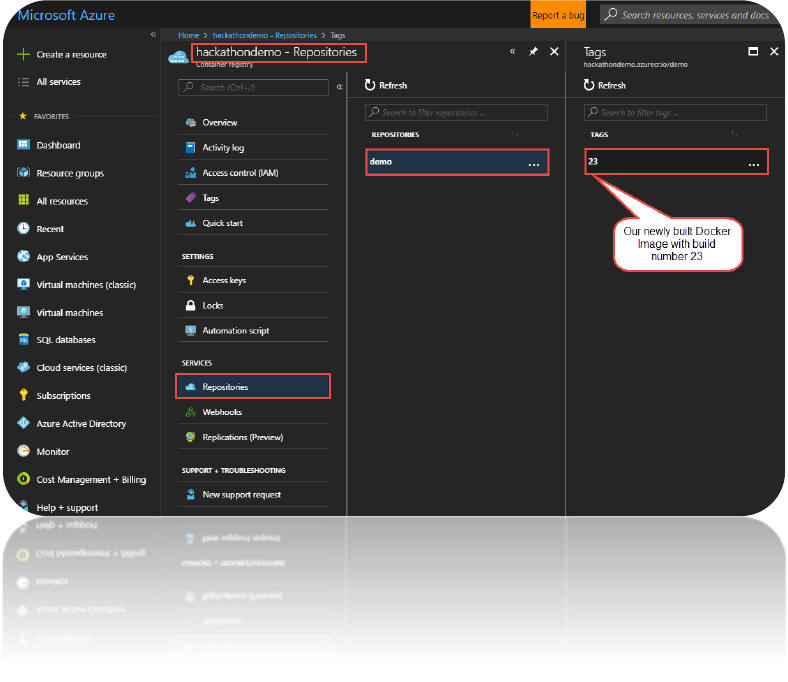The image size is (788, 682).
Task: Collapse the left favorites sidebar
Action: pyautogui.click(x=153, y=35)
